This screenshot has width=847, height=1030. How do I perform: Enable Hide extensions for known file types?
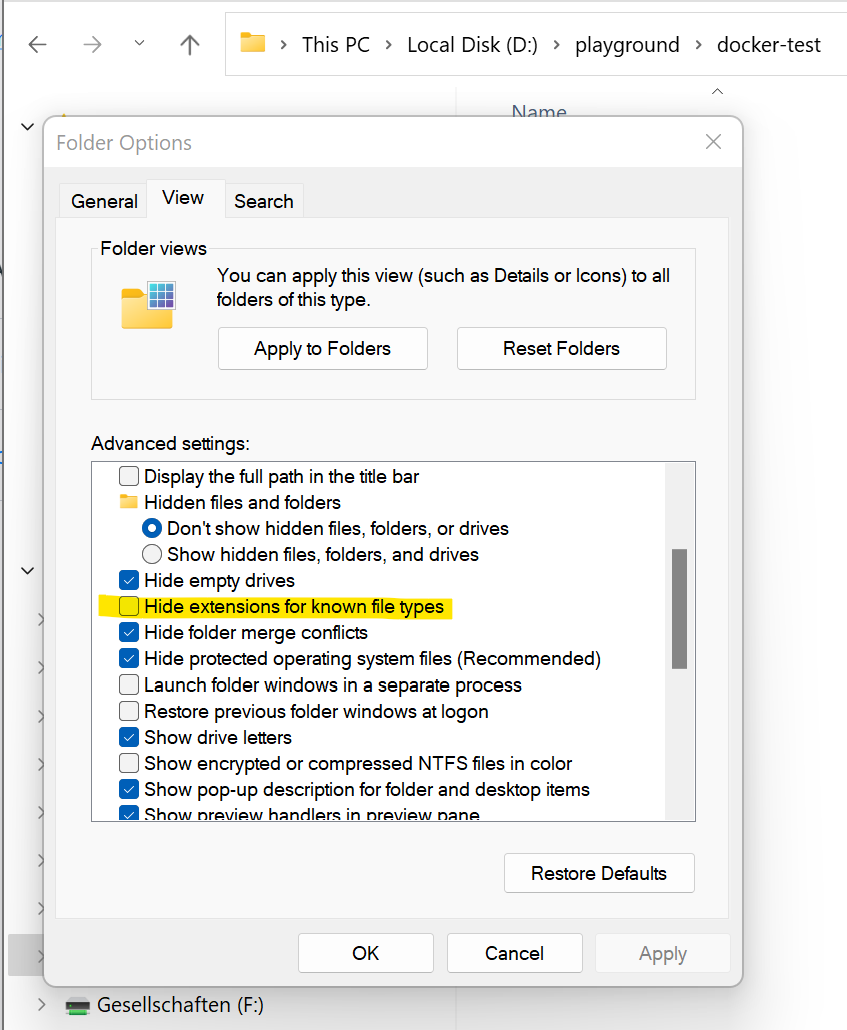tap(129, 607)
